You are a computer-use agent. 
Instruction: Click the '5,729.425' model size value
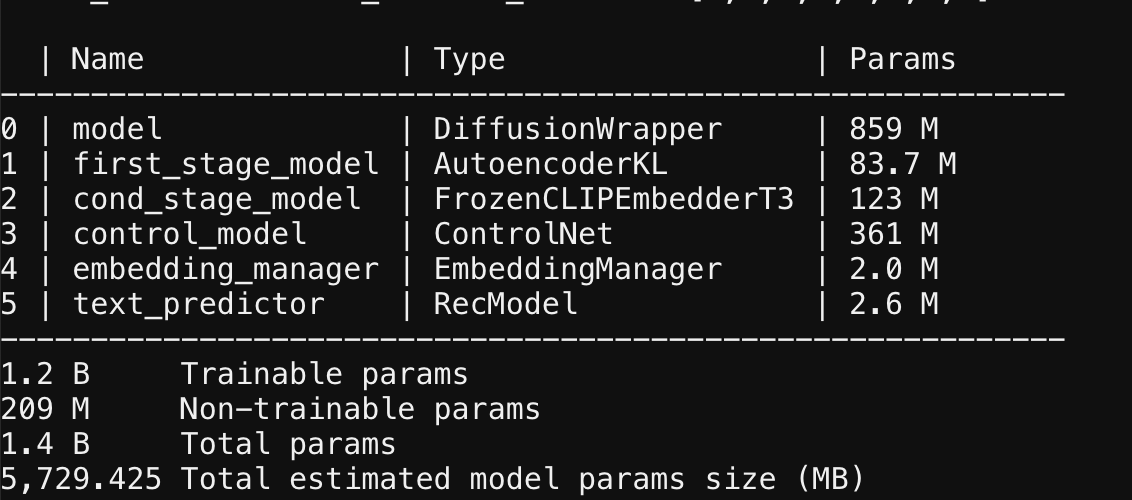(81, 479)
